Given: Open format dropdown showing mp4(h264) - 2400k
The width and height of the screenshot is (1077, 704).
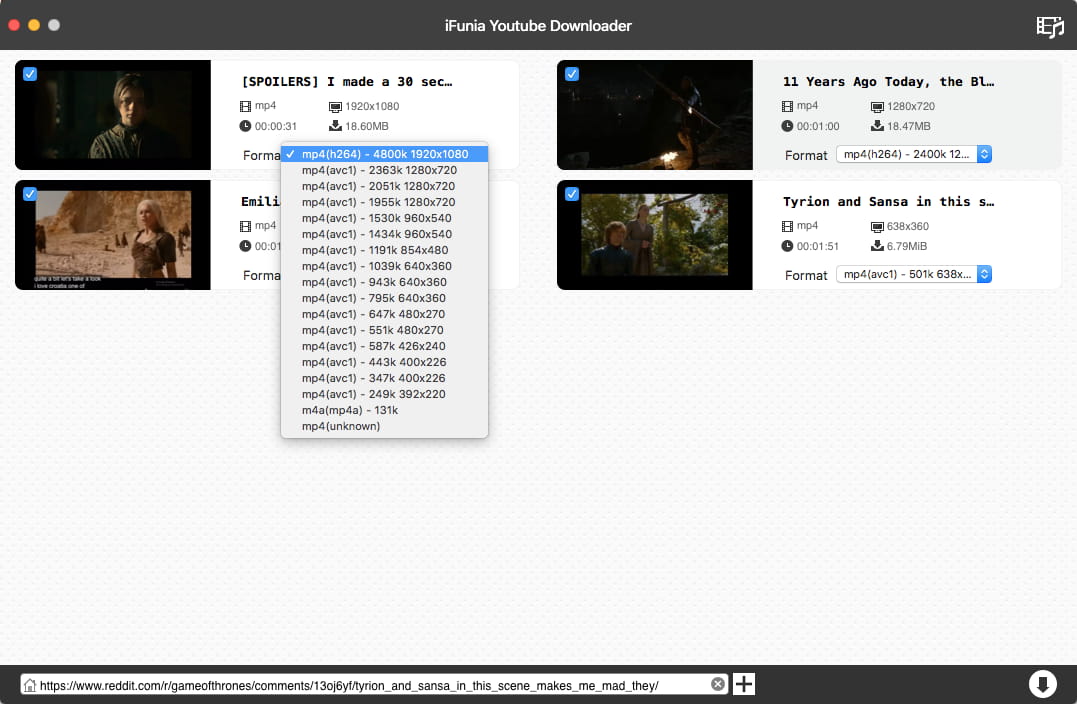Looking at the screenshot, I should click(914, 154).
